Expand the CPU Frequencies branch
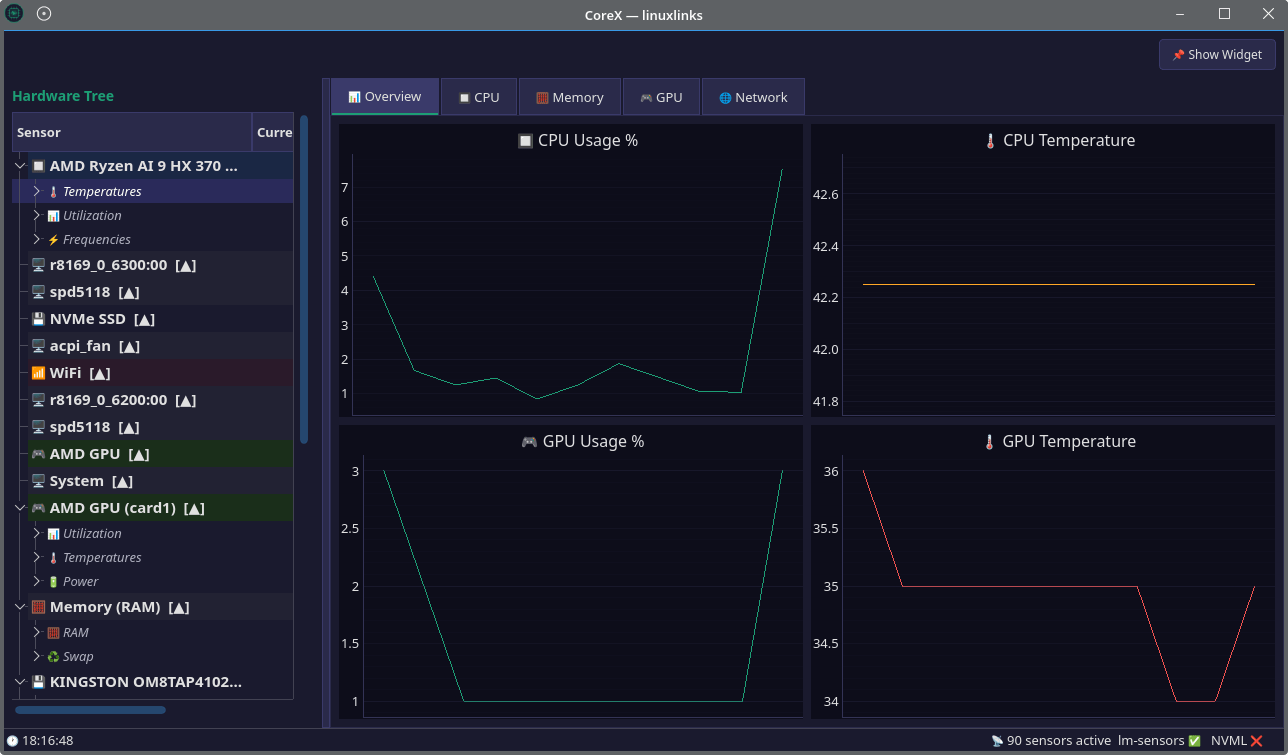Image resolution: width=1288 pixels, height=755 pixels. point(37,240)
